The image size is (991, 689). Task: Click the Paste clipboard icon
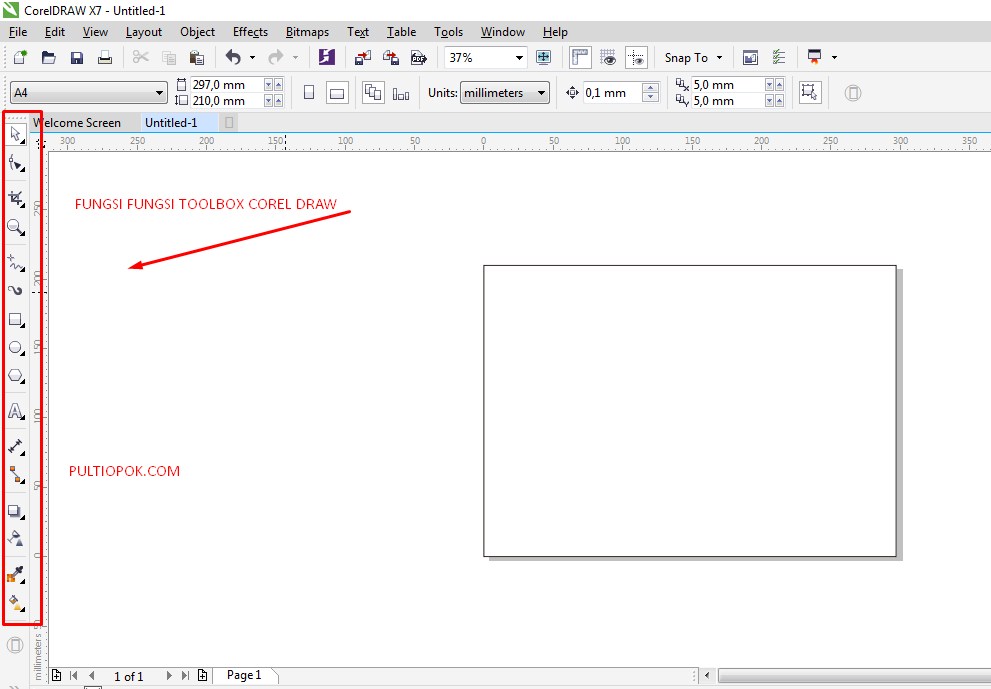point(197,58)
